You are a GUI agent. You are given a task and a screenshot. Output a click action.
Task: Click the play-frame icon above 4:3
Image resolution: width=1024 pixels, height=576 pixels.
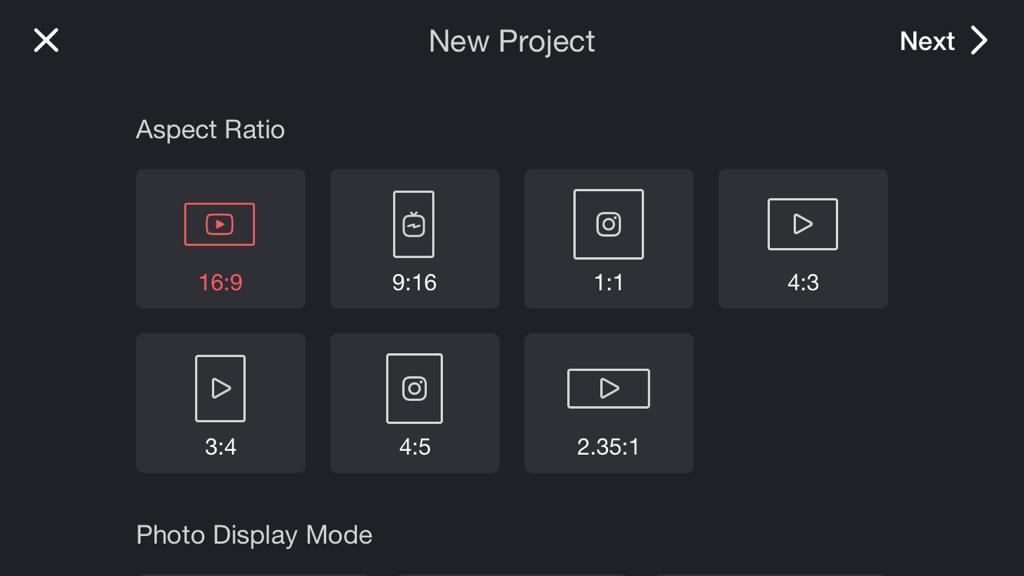[x=803, y=224]
